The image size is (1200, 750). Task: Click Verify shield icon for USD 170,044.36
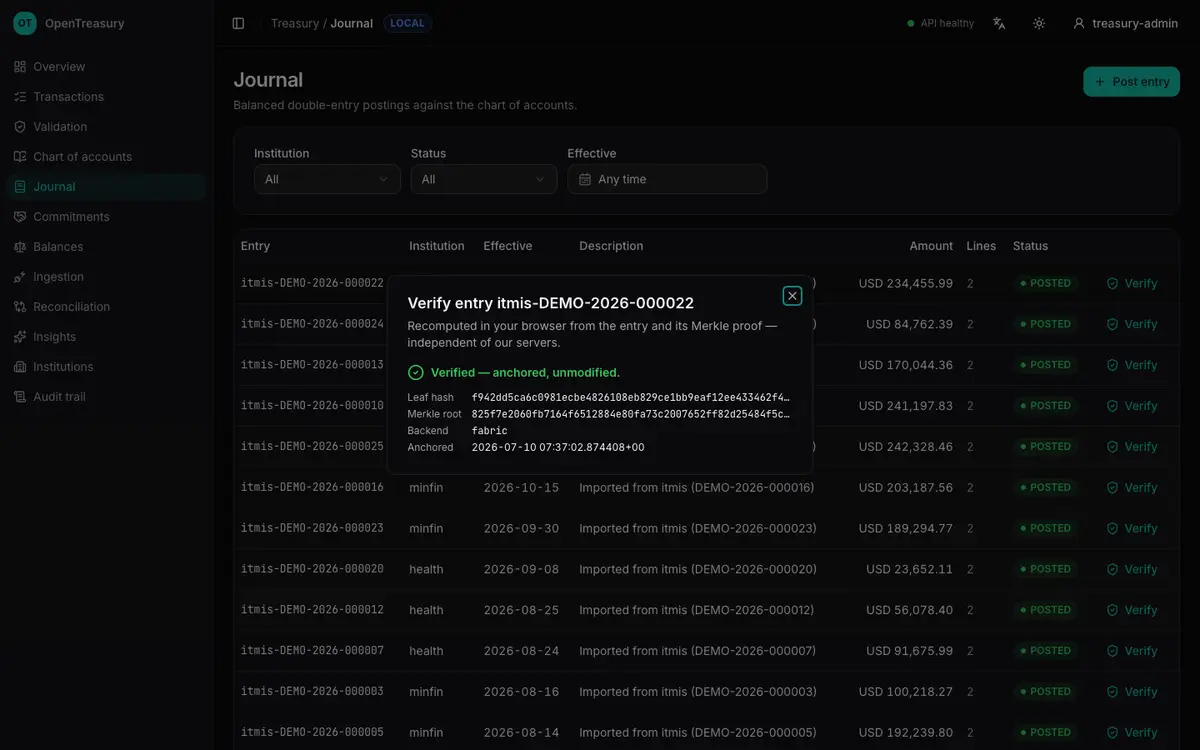click(x=1112, y=365)
